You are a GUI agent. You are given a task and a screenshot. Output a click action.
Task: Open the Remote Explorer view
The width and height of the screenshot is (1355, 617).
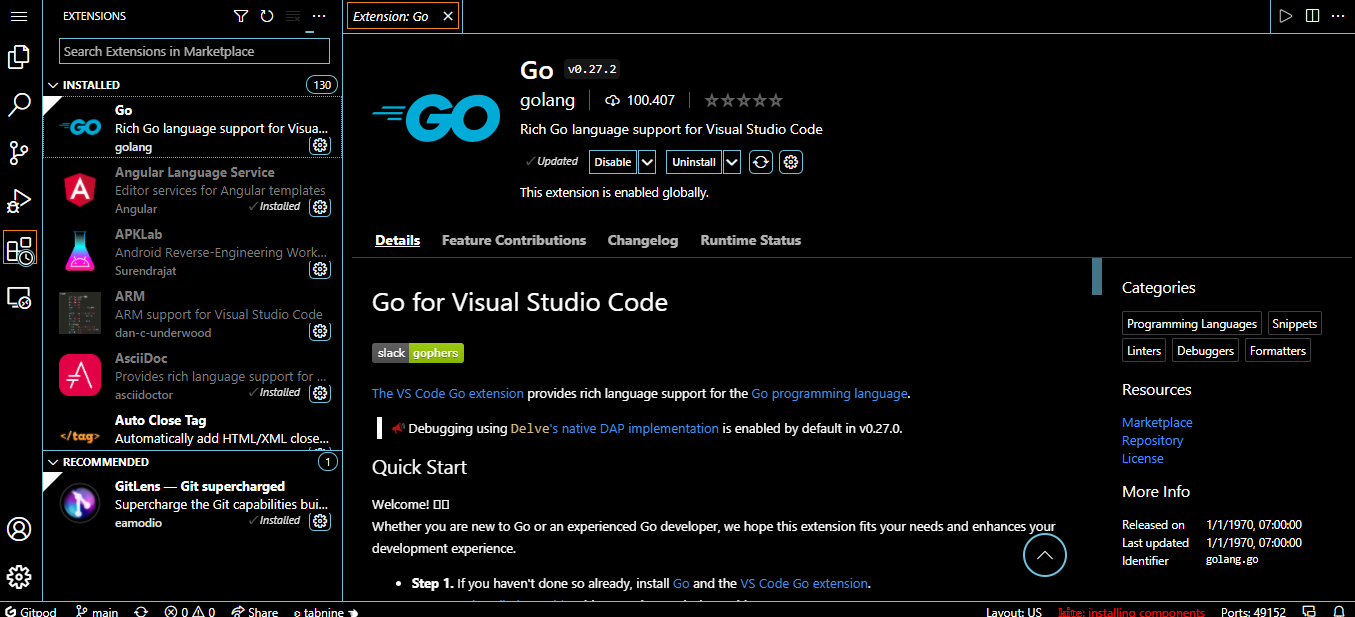point(19,297)
